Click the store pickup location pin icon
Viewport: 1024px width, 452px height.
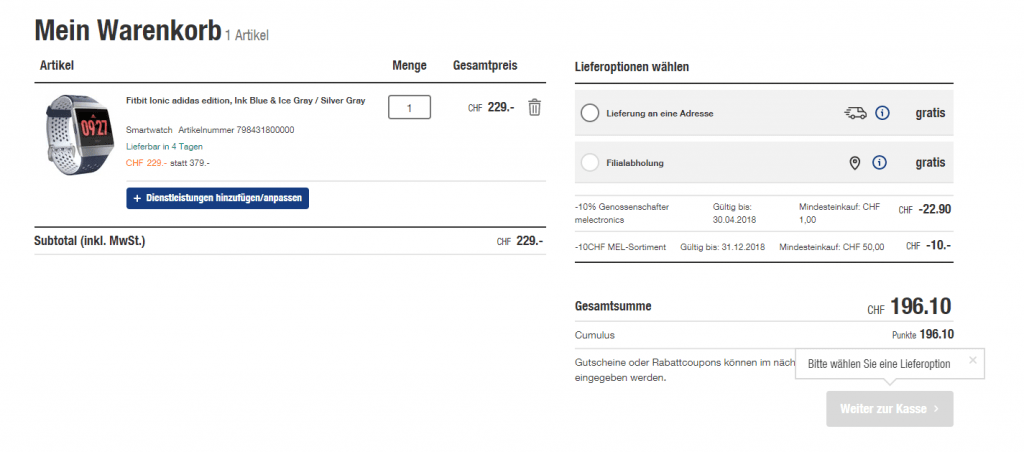tap(855, 163)
